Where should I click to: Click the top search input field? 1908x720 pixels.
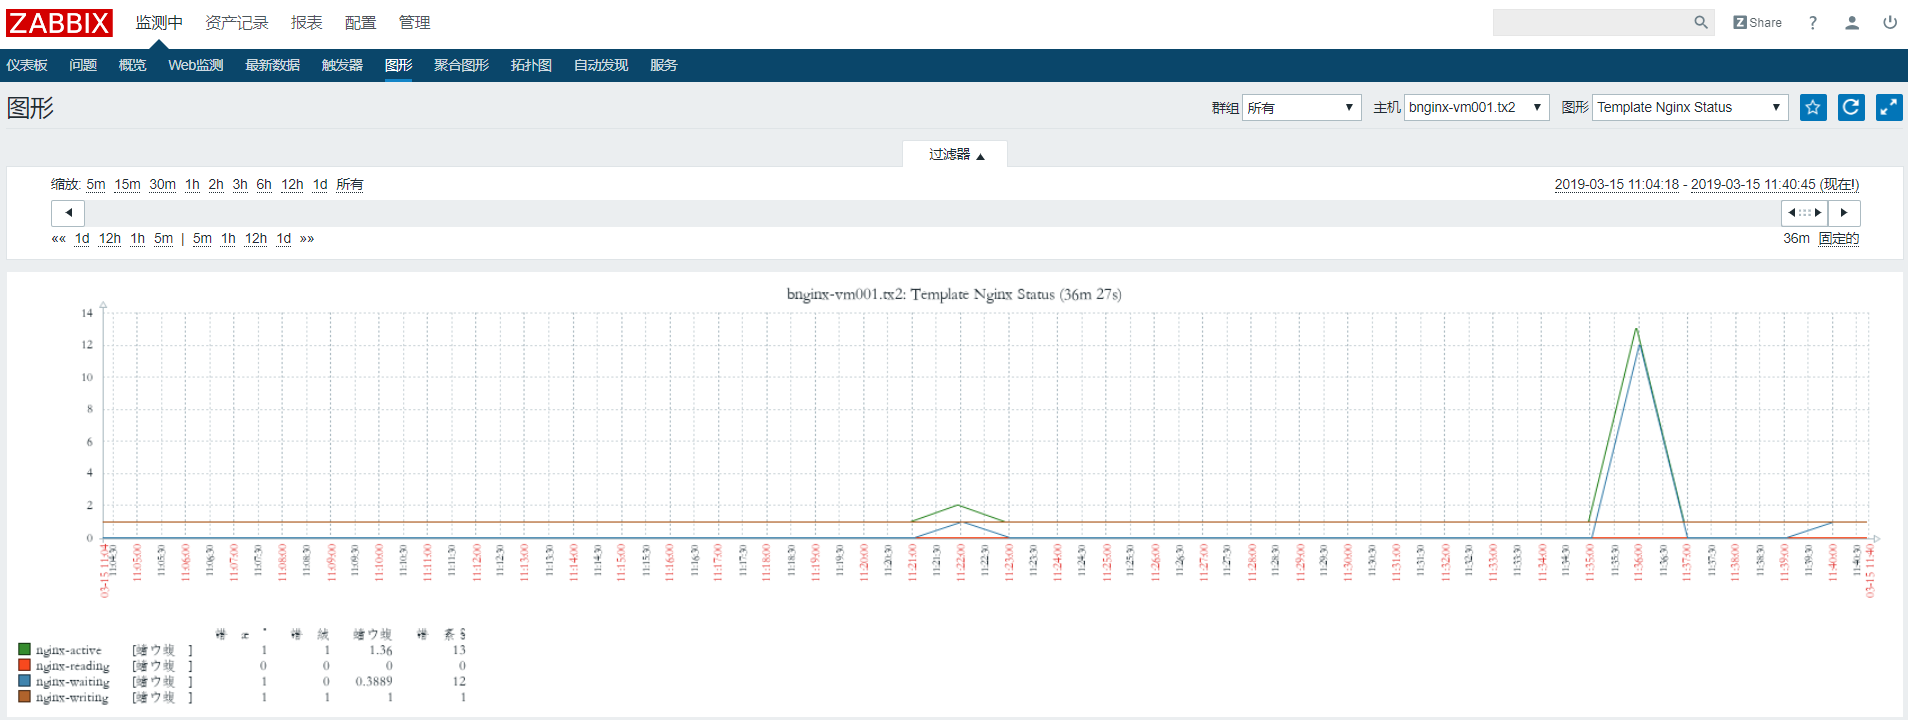tap(1592, 22)
